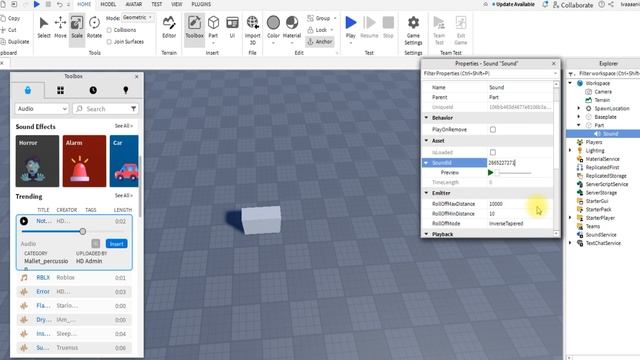Activate the Move tool

60,27
